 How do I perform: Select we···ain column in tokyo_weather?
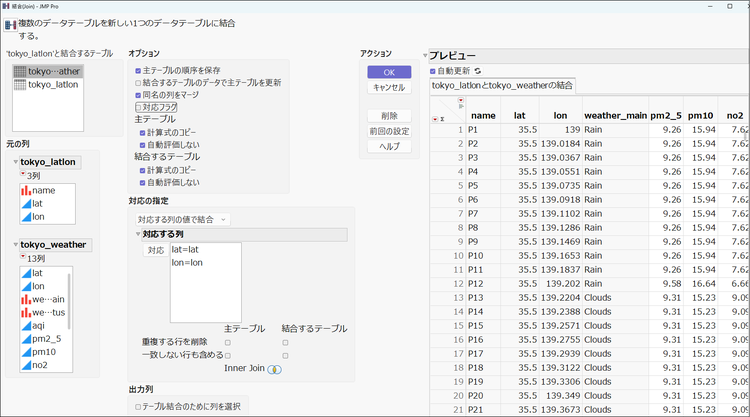click(44, 299)
